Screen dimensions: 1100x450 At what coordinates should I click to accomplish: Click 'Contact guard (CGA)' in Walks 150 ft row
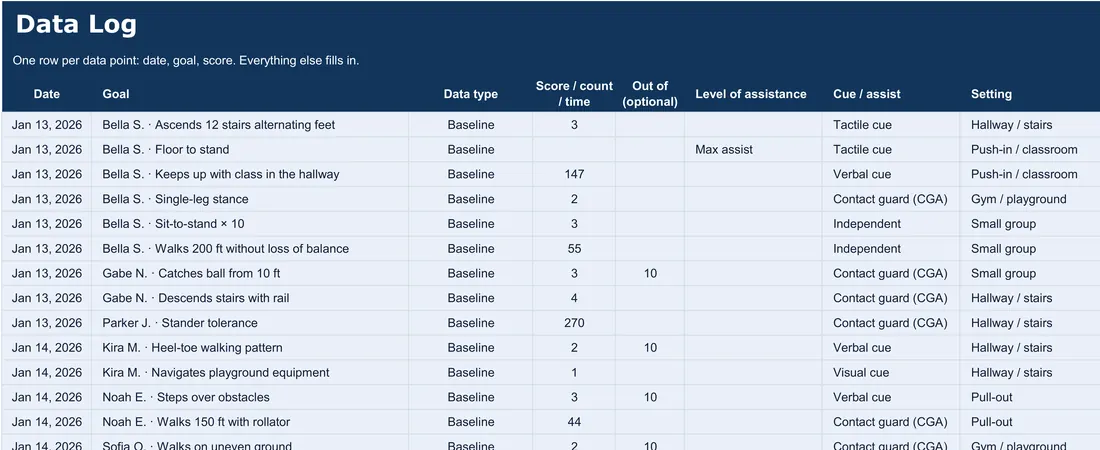pyautogui.click(x=890, y=422)
